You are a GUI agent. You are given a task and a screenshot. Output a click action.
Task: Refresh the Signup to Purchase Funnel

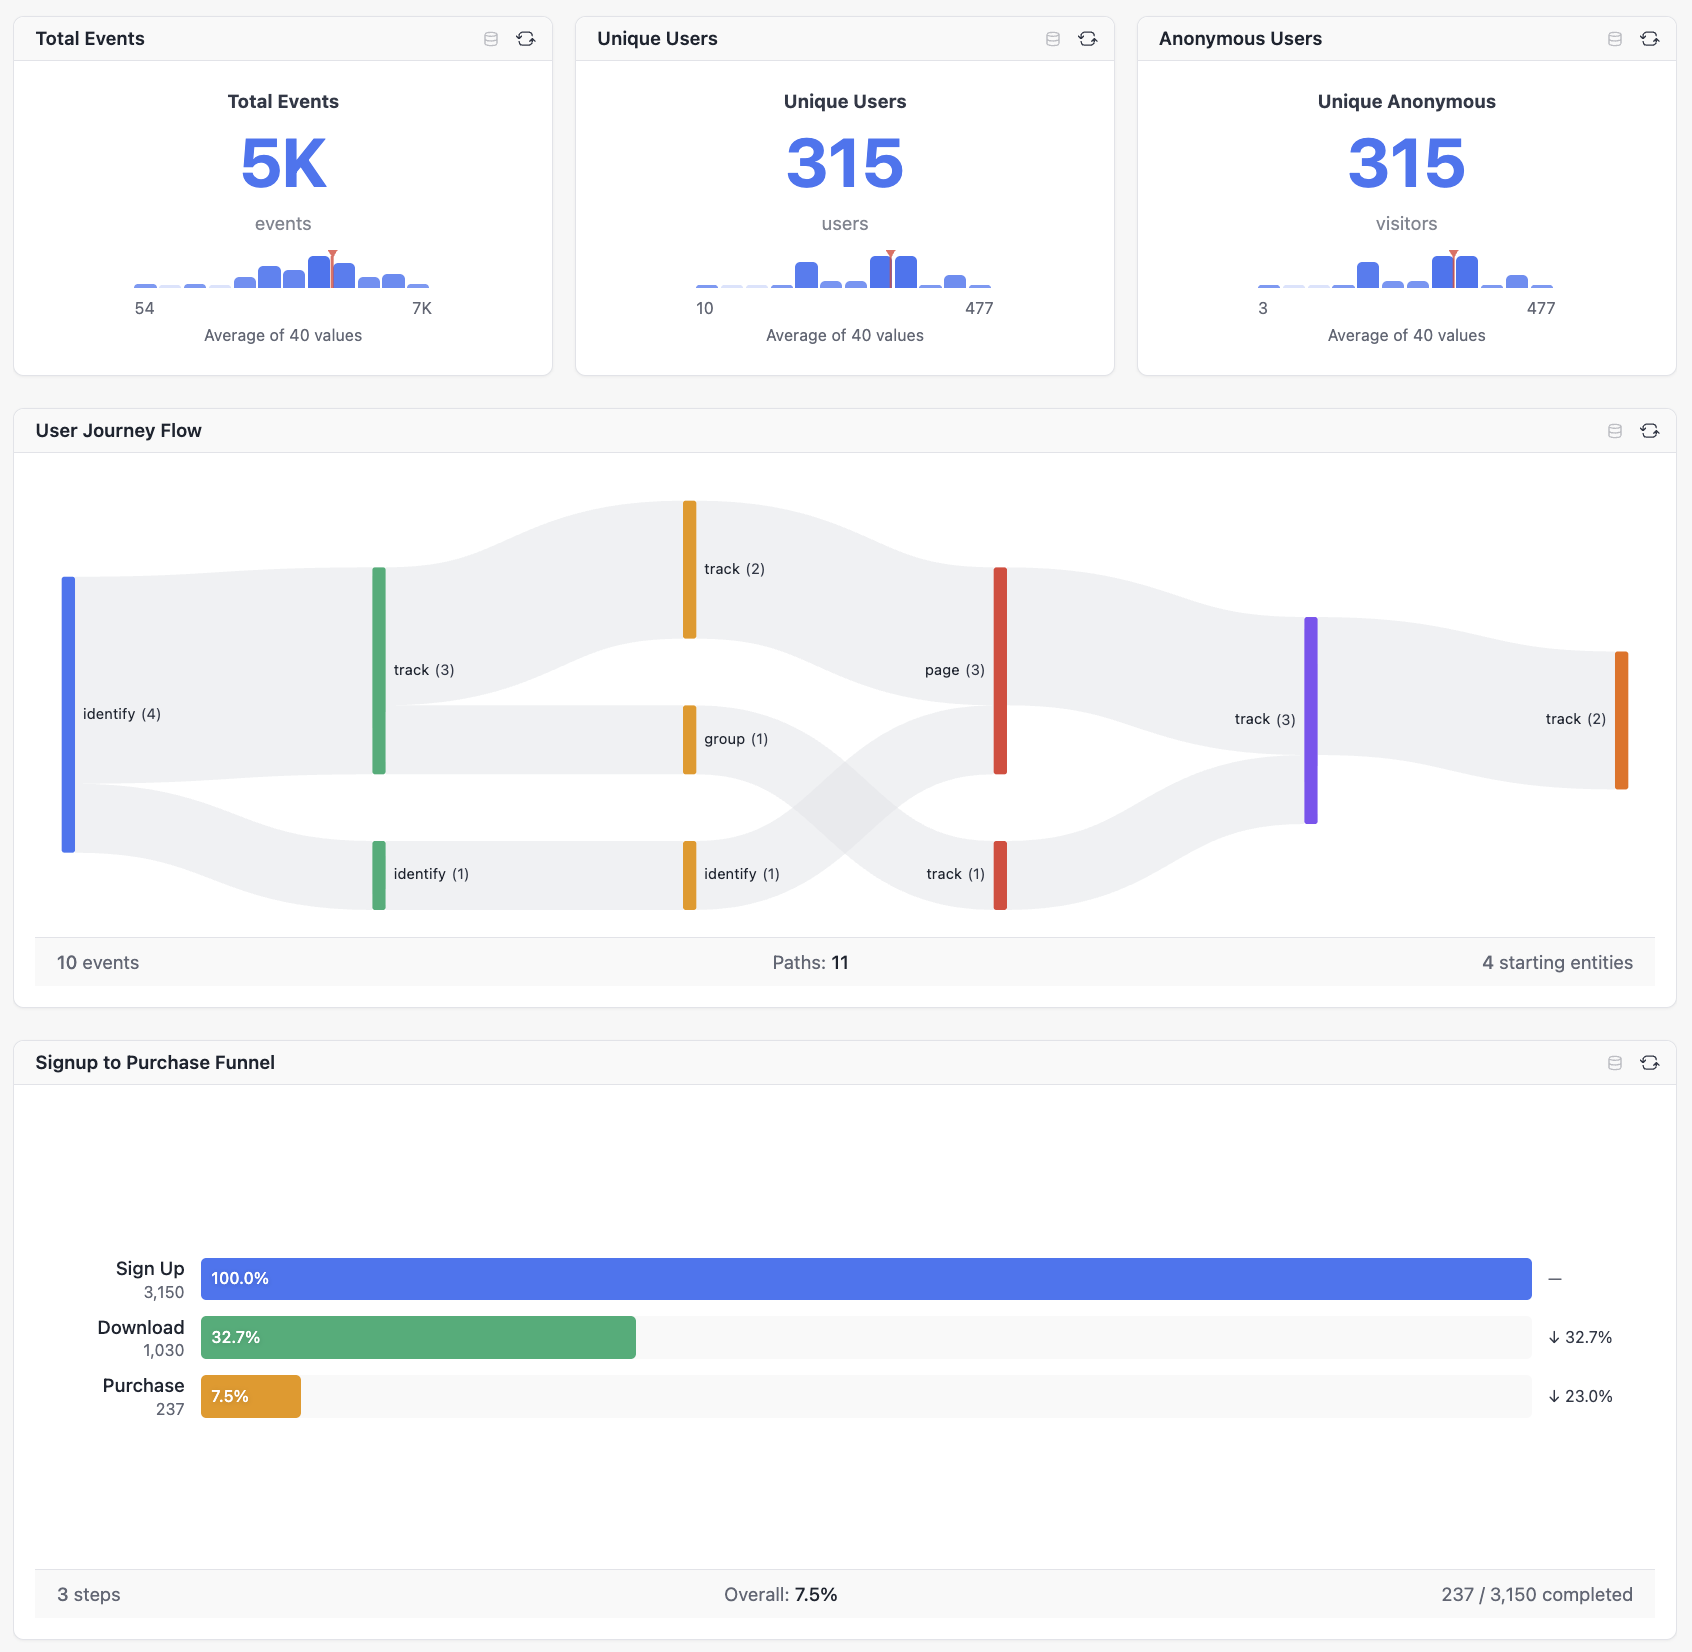1650,1062
